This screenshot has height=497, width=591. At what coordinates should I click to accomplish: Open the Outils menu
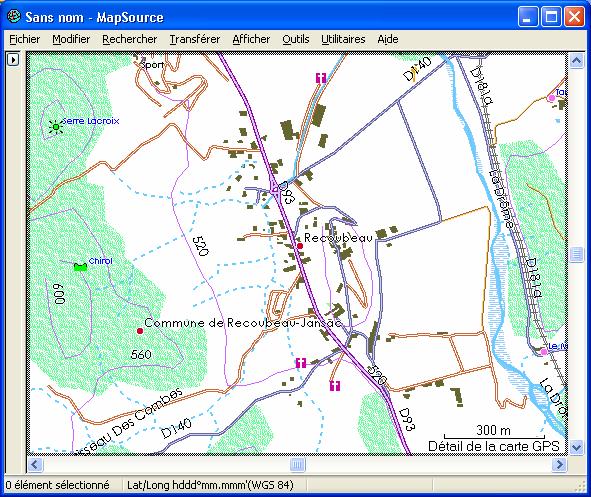coord(296,39)
